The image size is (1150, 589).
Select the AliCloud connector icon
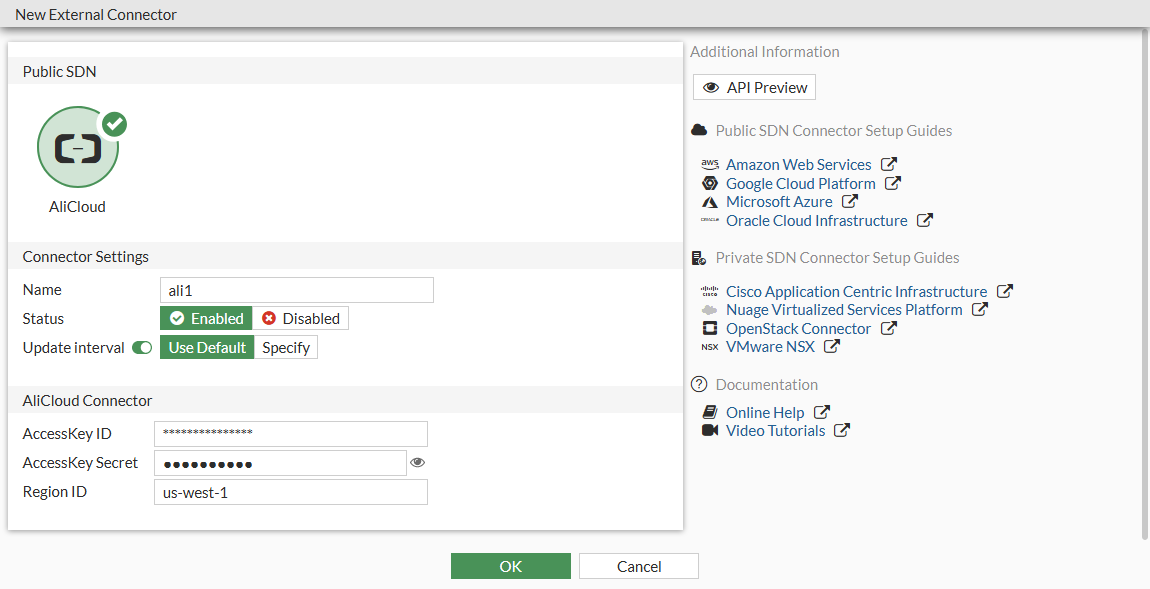tap(78, 148)
